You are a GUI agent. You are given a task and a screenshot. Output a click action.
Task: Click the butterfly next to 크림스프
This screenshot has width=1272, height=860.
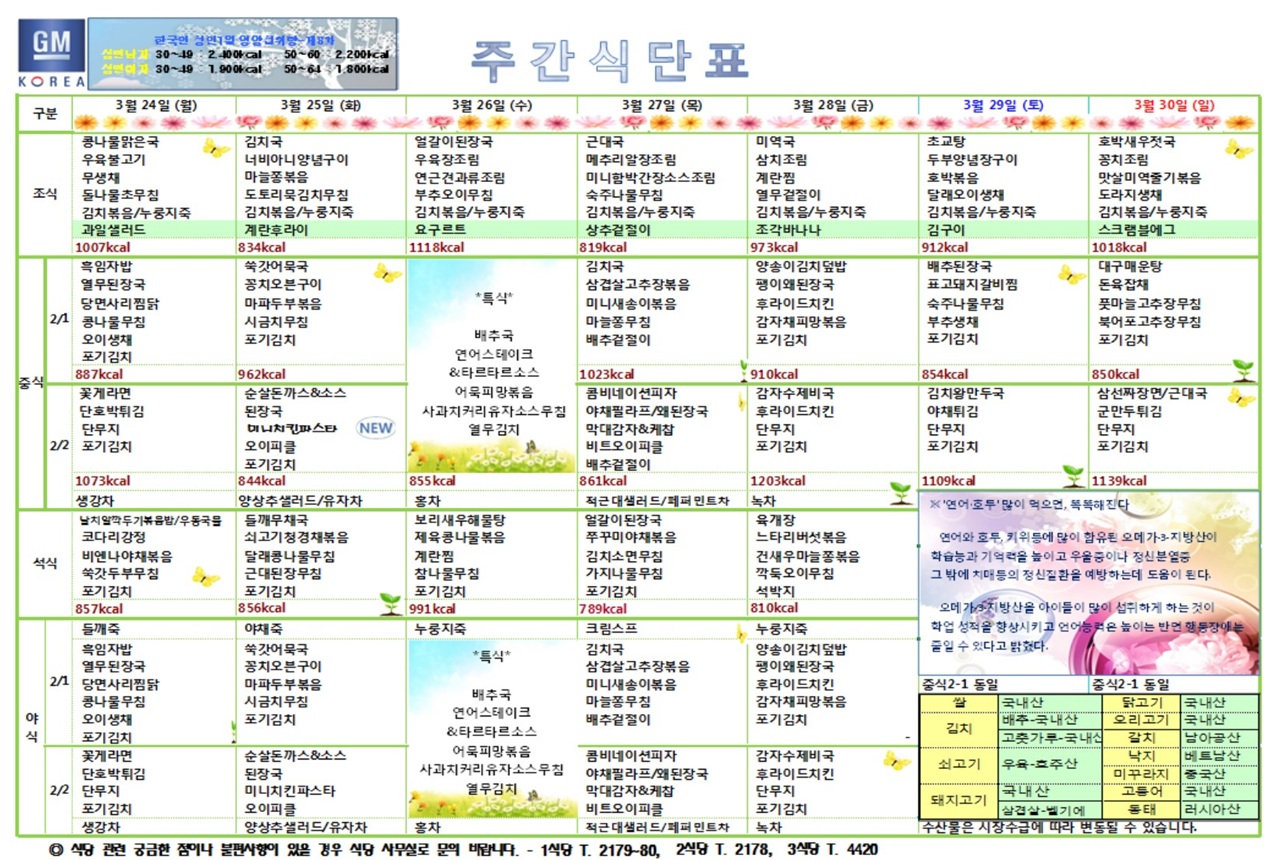point(740,633)
